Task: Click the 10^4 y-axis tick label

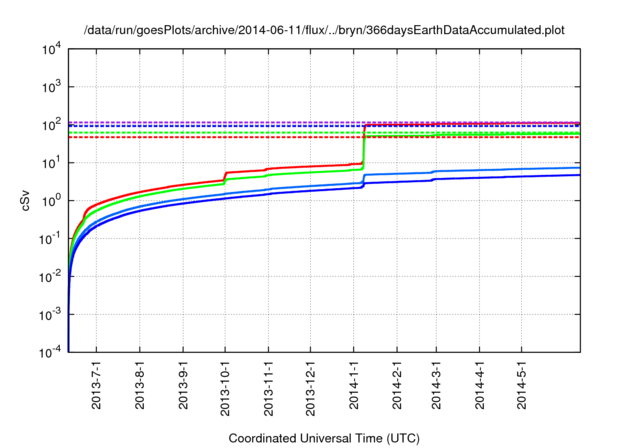Action: coord(50,48)
